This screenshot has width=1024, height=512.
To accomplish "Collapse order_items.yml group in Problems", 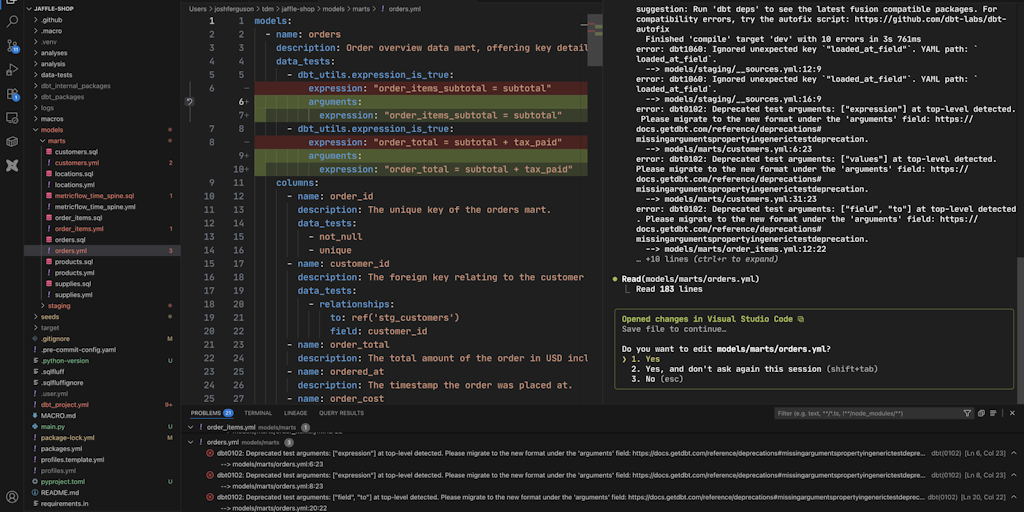I will pyautogui.click(x=191, y=427).
